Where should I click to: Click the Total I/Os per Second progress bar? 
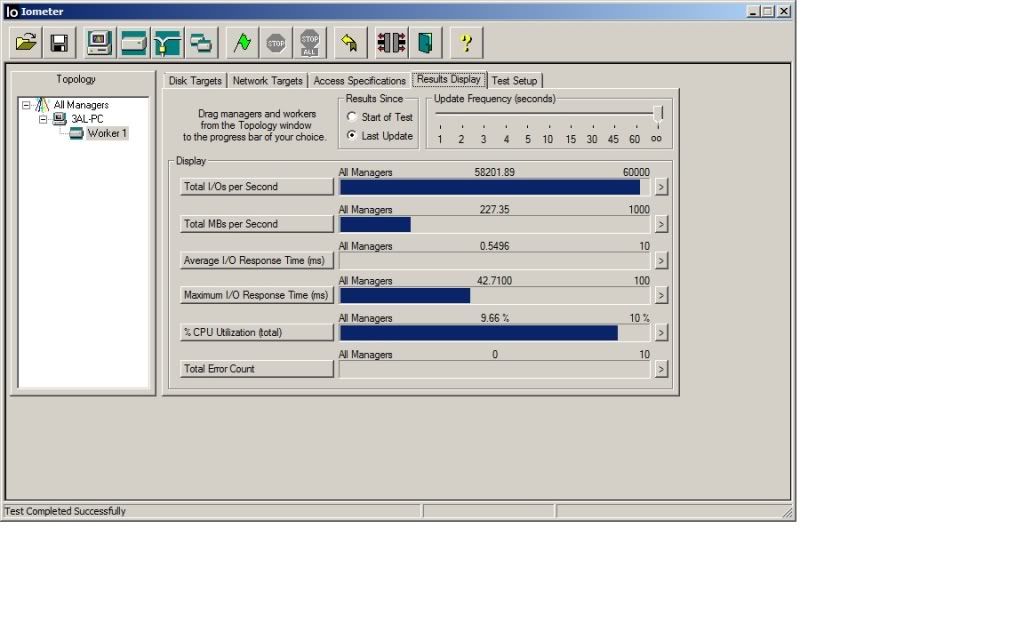click(495, 187)
